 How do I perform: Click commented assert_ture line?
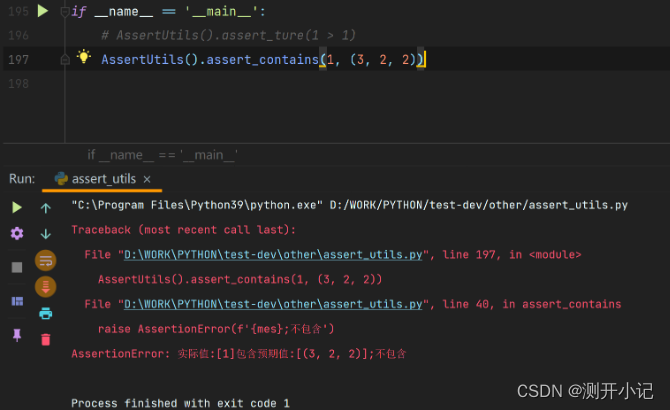[229, 35]
